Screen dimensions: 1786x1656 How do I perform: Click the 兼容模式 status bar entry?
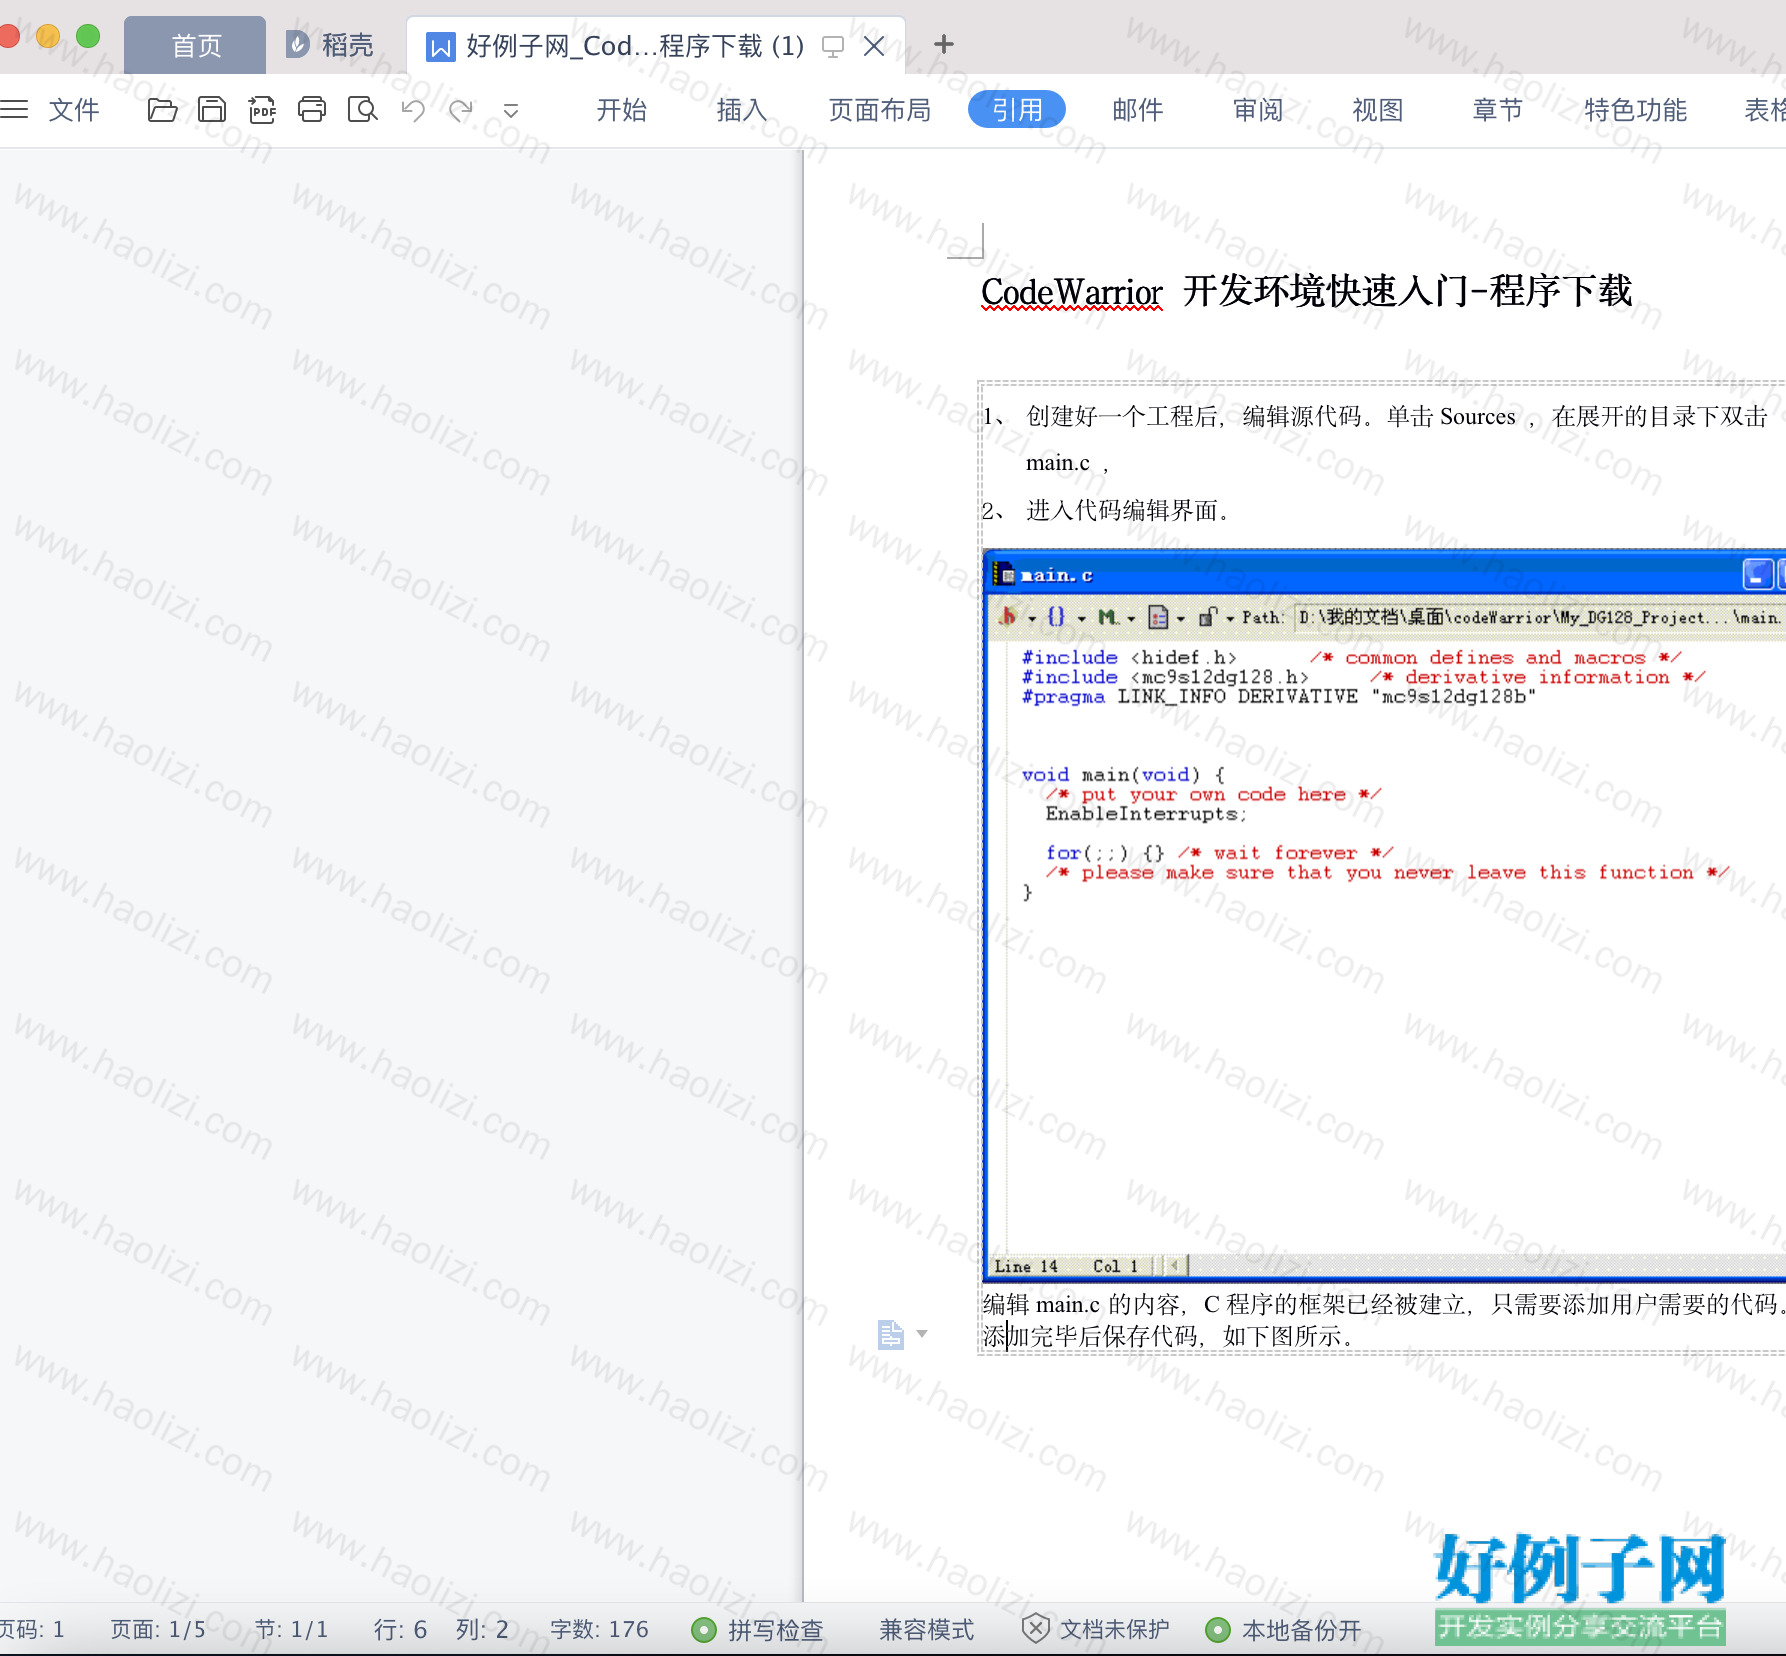927,1630
